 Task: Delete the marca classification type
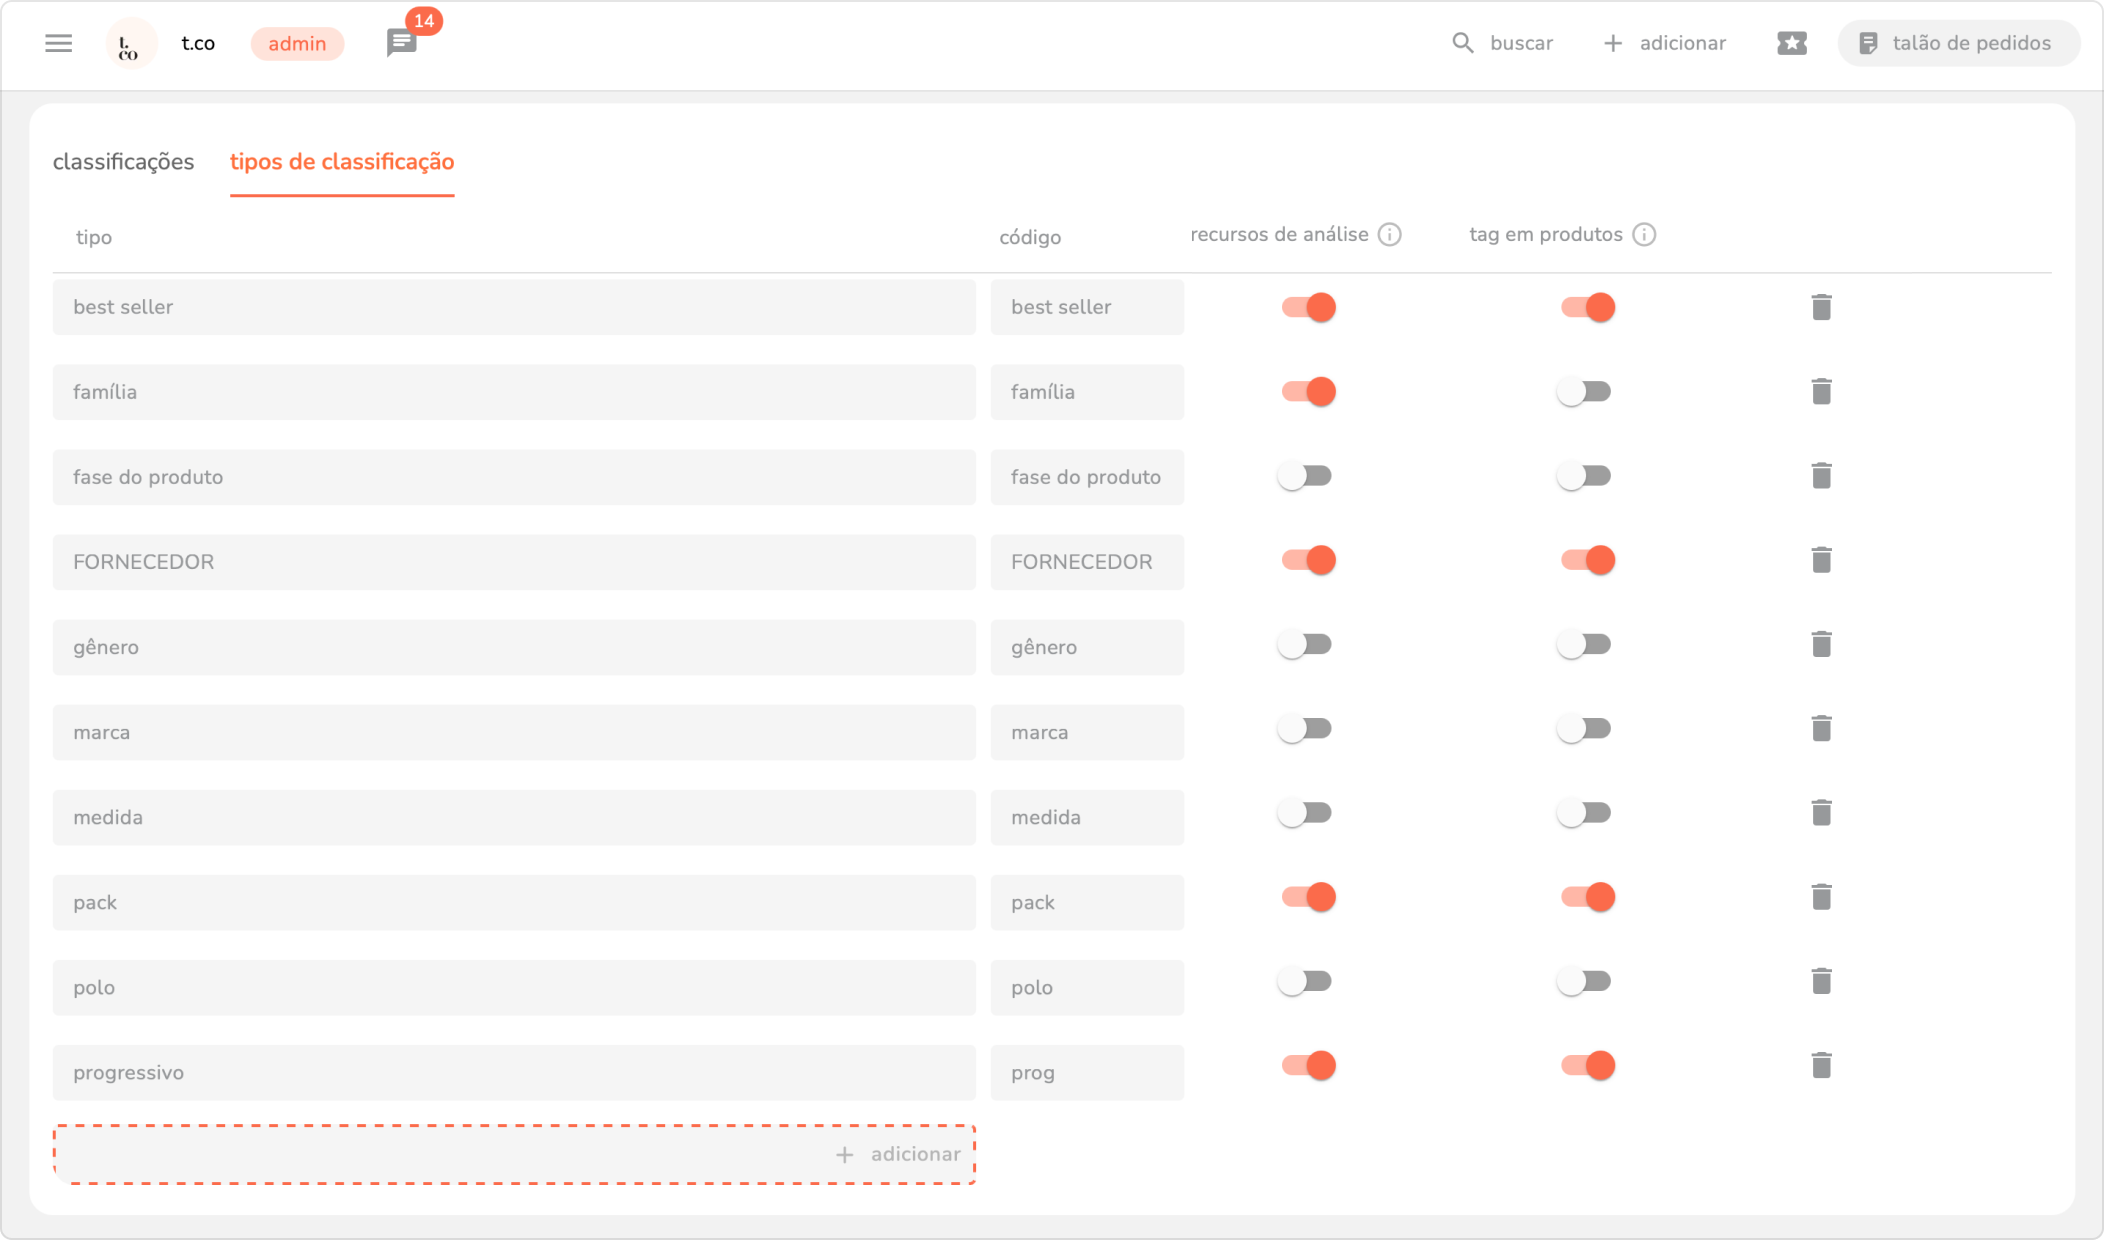tap(1821, 729)
